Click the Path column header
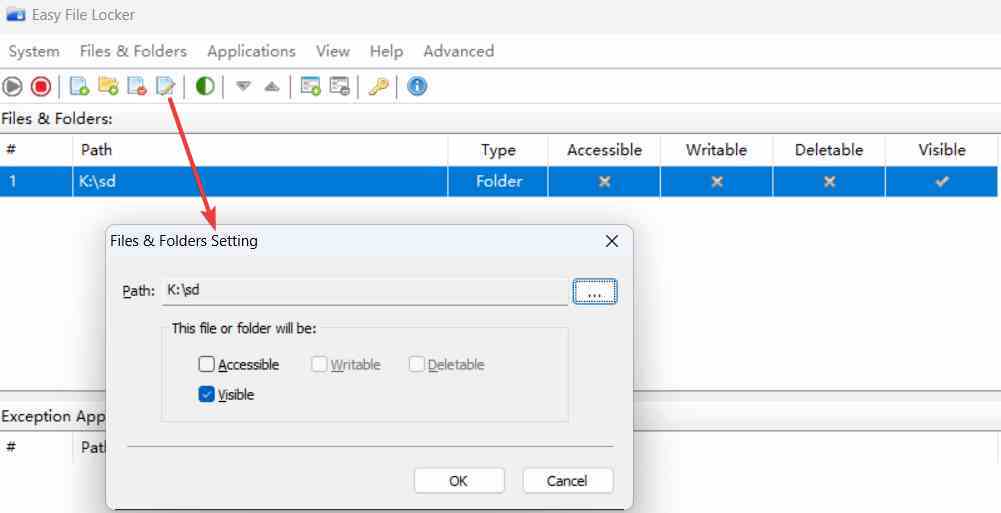Image resolution: width=1001 pixels, height=513 pixels. point(260,150)
